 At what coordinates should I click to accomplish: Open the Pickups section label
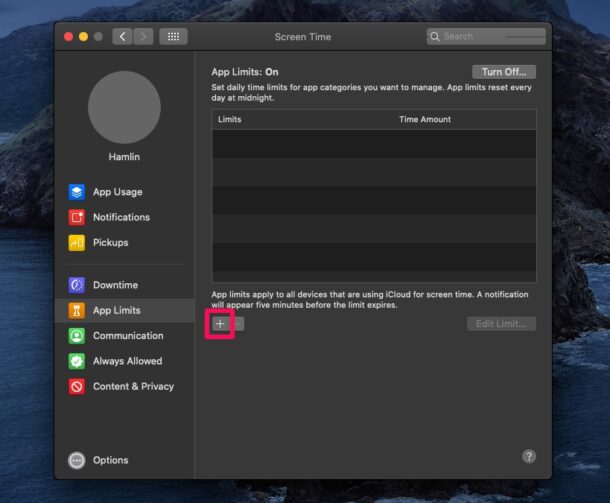pos(110,243)
